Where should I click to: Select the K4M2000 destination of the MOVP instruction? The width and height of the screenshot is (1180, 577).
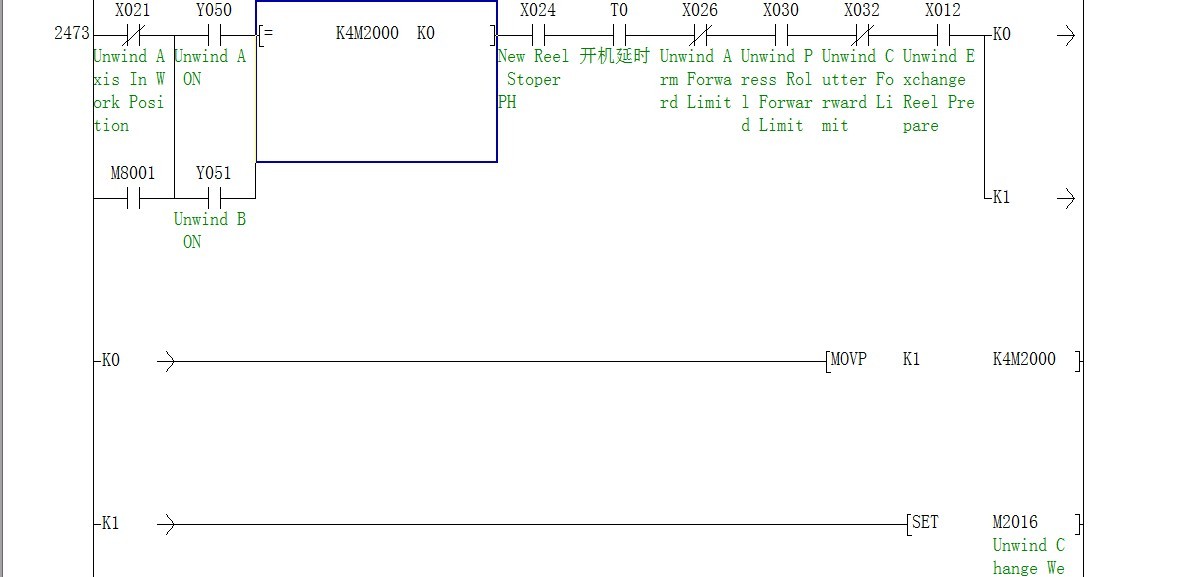(x=1023, y=360)
